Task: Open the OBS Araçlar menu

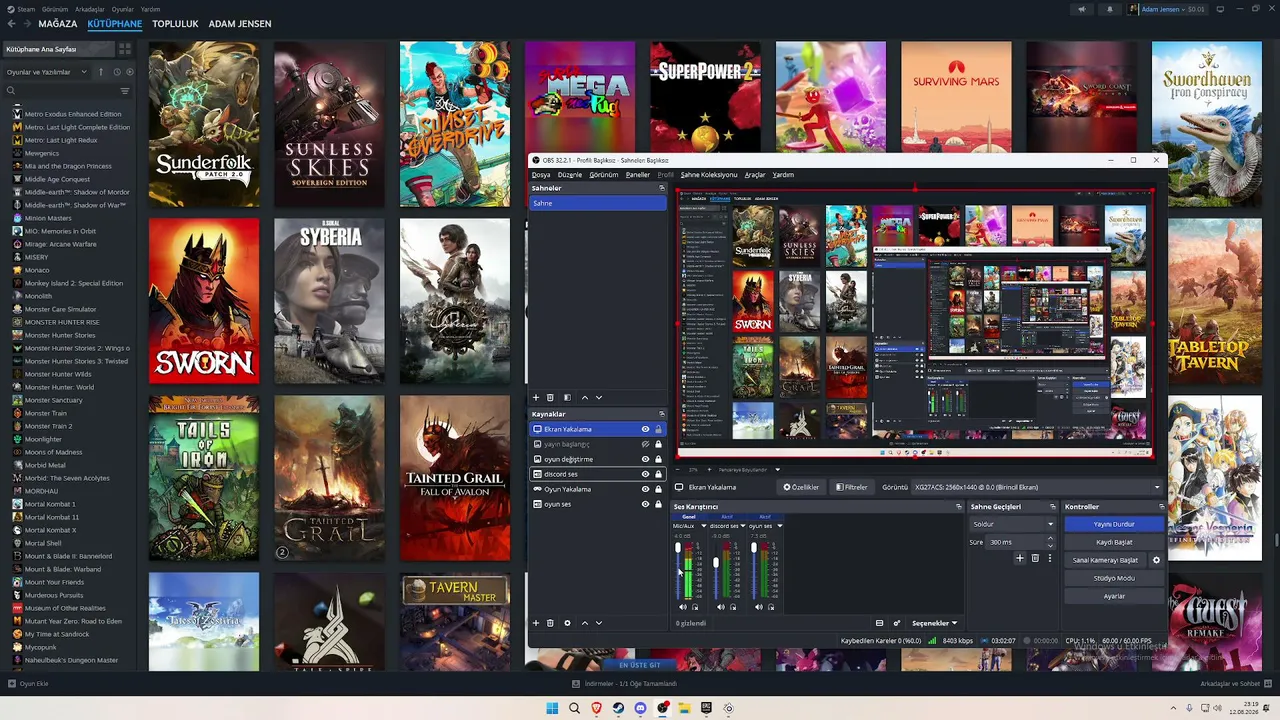Action: click(755, 175)
